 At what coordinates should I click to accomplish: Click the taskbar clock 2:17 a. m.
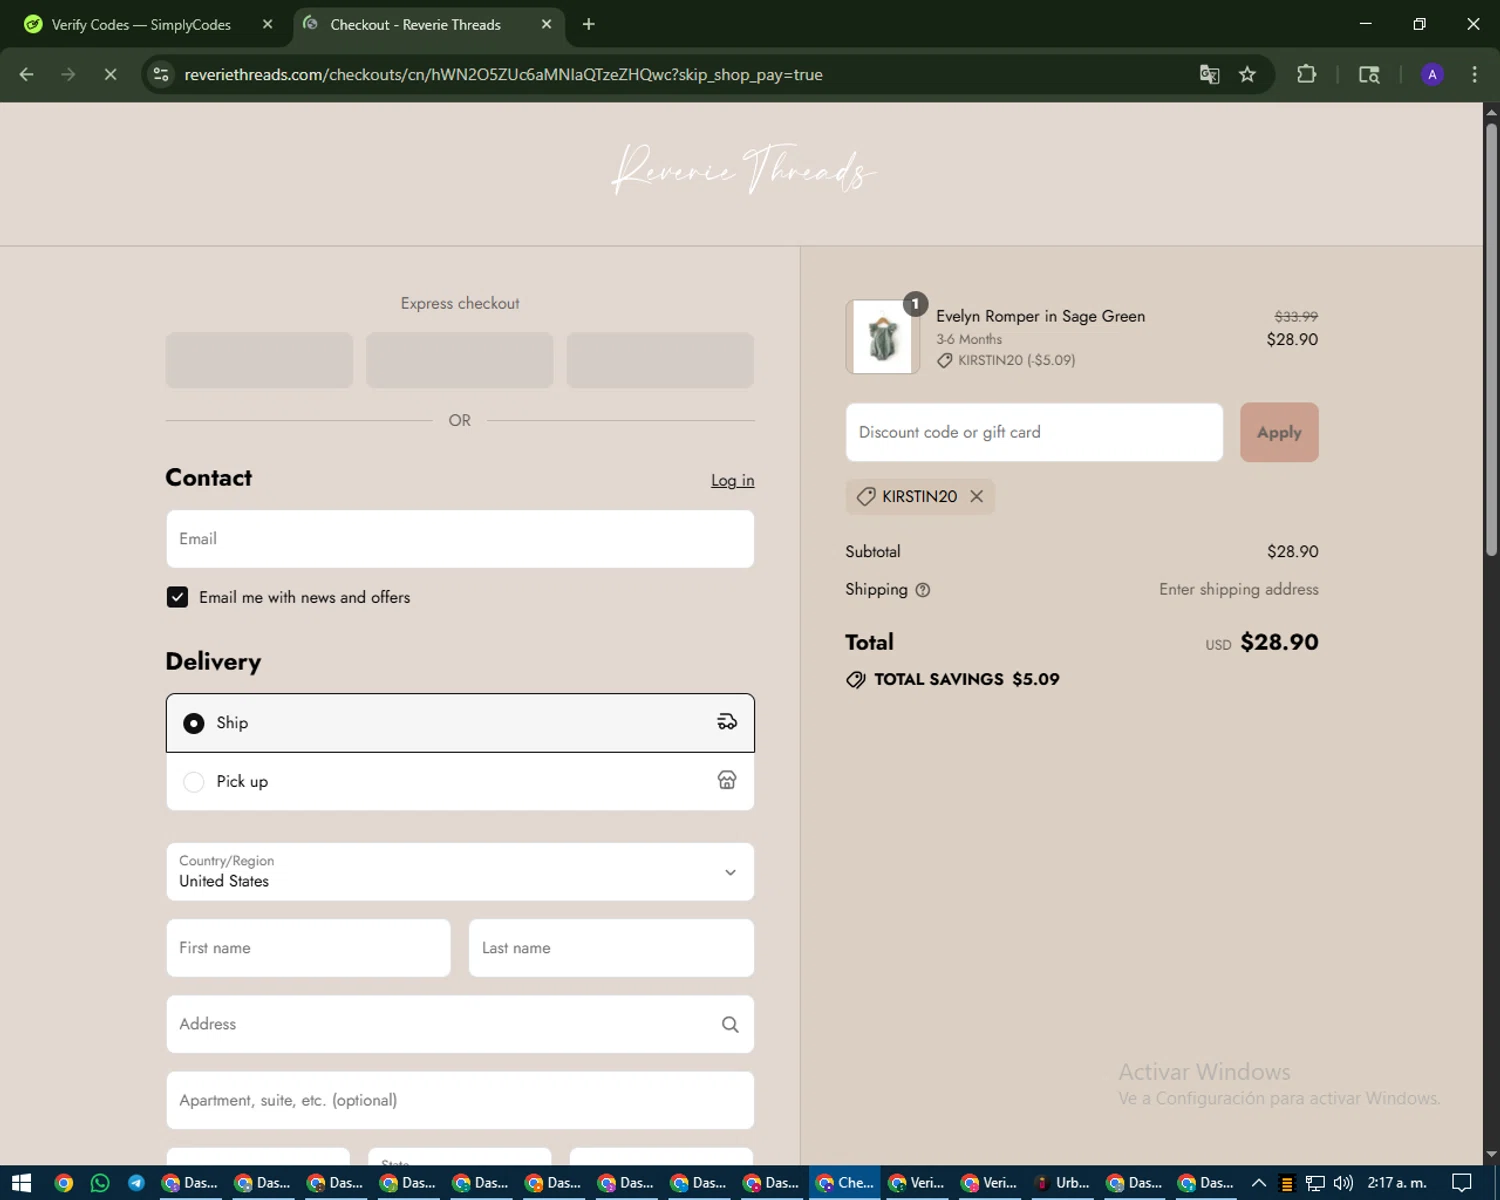(1397, 1183)
